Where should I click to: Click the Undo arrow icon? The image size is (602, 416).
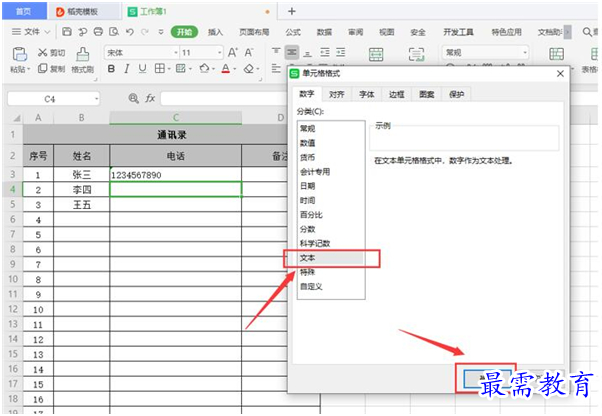coord(130,32)
